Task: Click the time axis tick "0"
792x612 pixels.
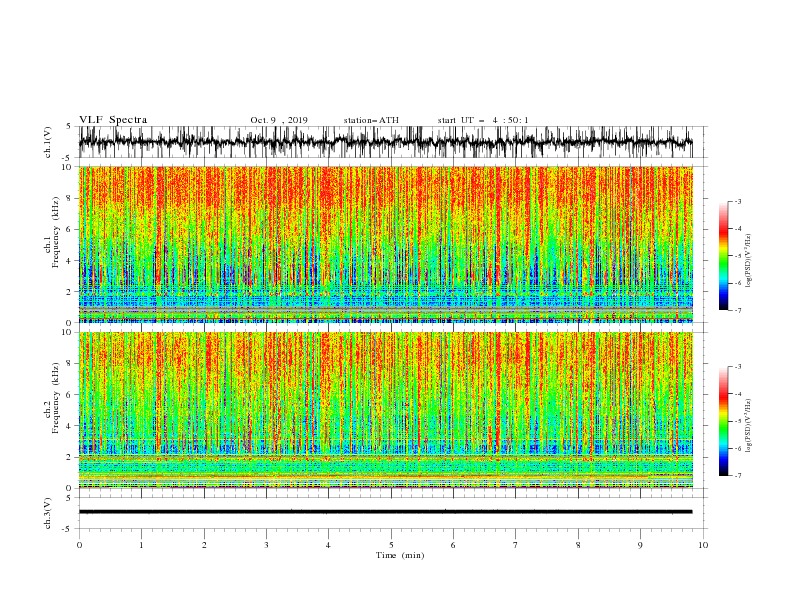Action: [79, 545]
